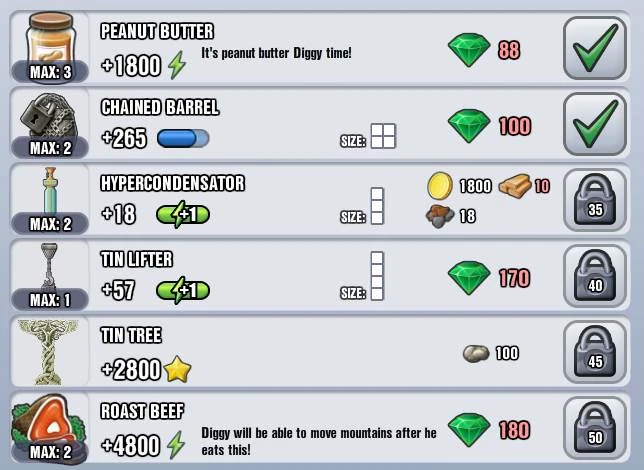
Task: Click the Chained Barrel size grid indicator
Action: (383, 136)
